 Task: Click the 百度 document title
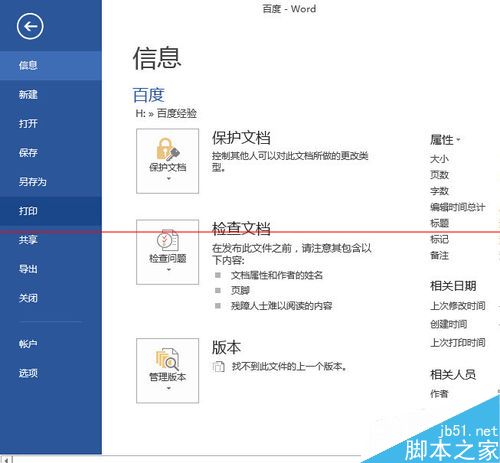149,95
